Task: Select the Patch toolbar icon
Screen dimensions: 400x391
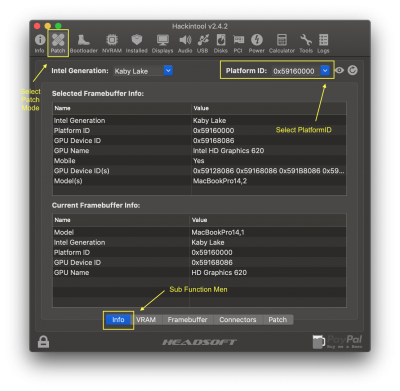Action: [58, 43]
